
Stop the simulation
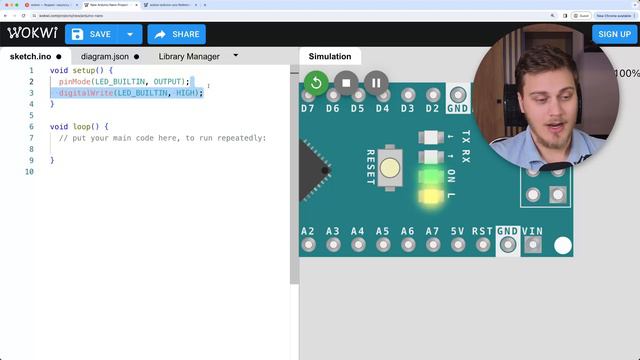[346, 83]
